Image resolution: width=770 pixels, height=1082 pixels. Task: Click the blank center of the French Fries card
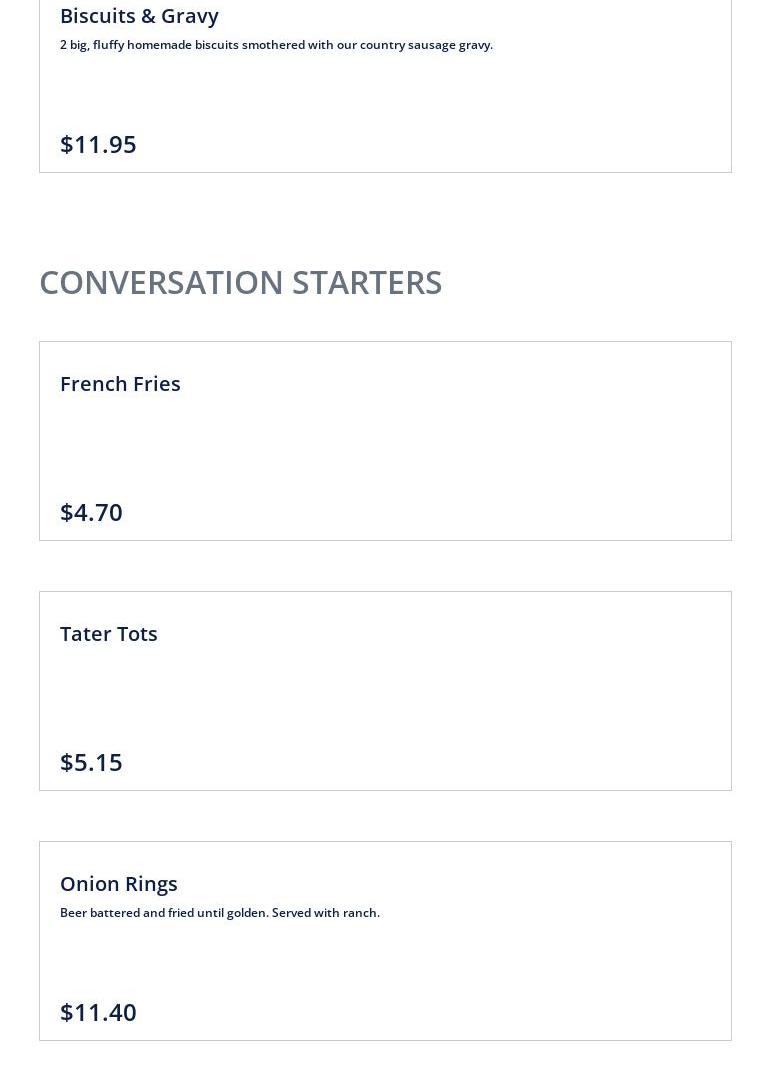point(385,445)
